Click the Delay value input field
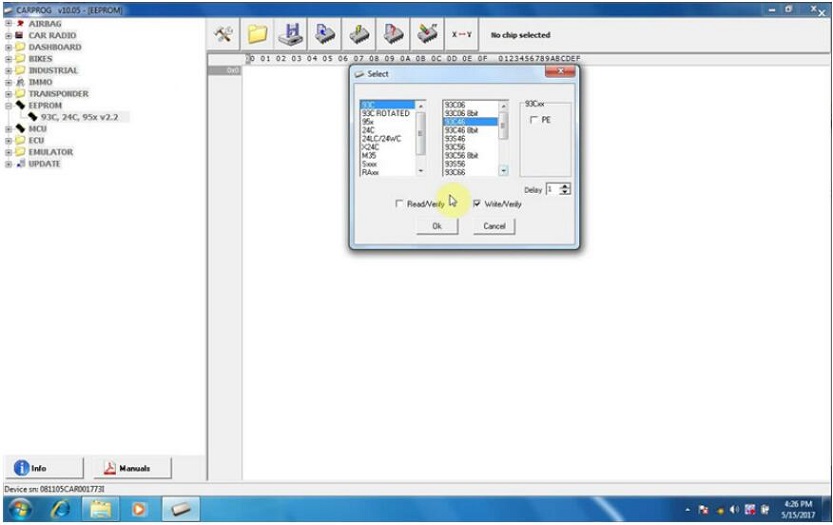 click(x=554, y=189)
